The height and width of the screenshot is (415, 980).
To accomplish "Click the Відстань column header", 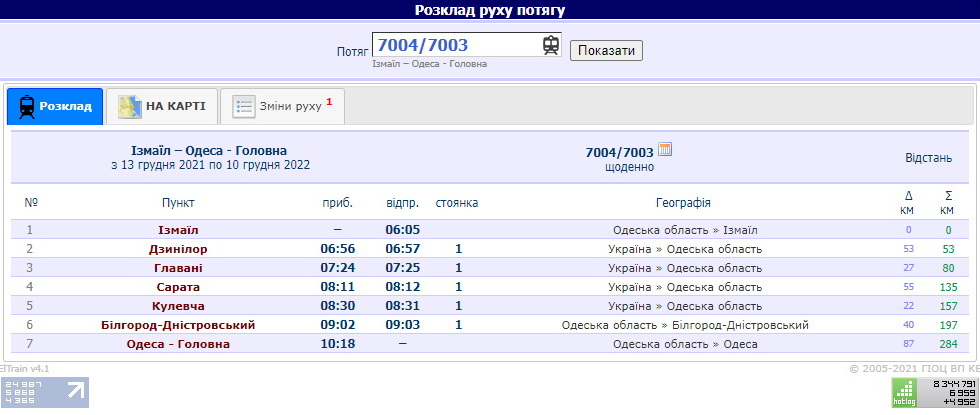I will 929,158.
